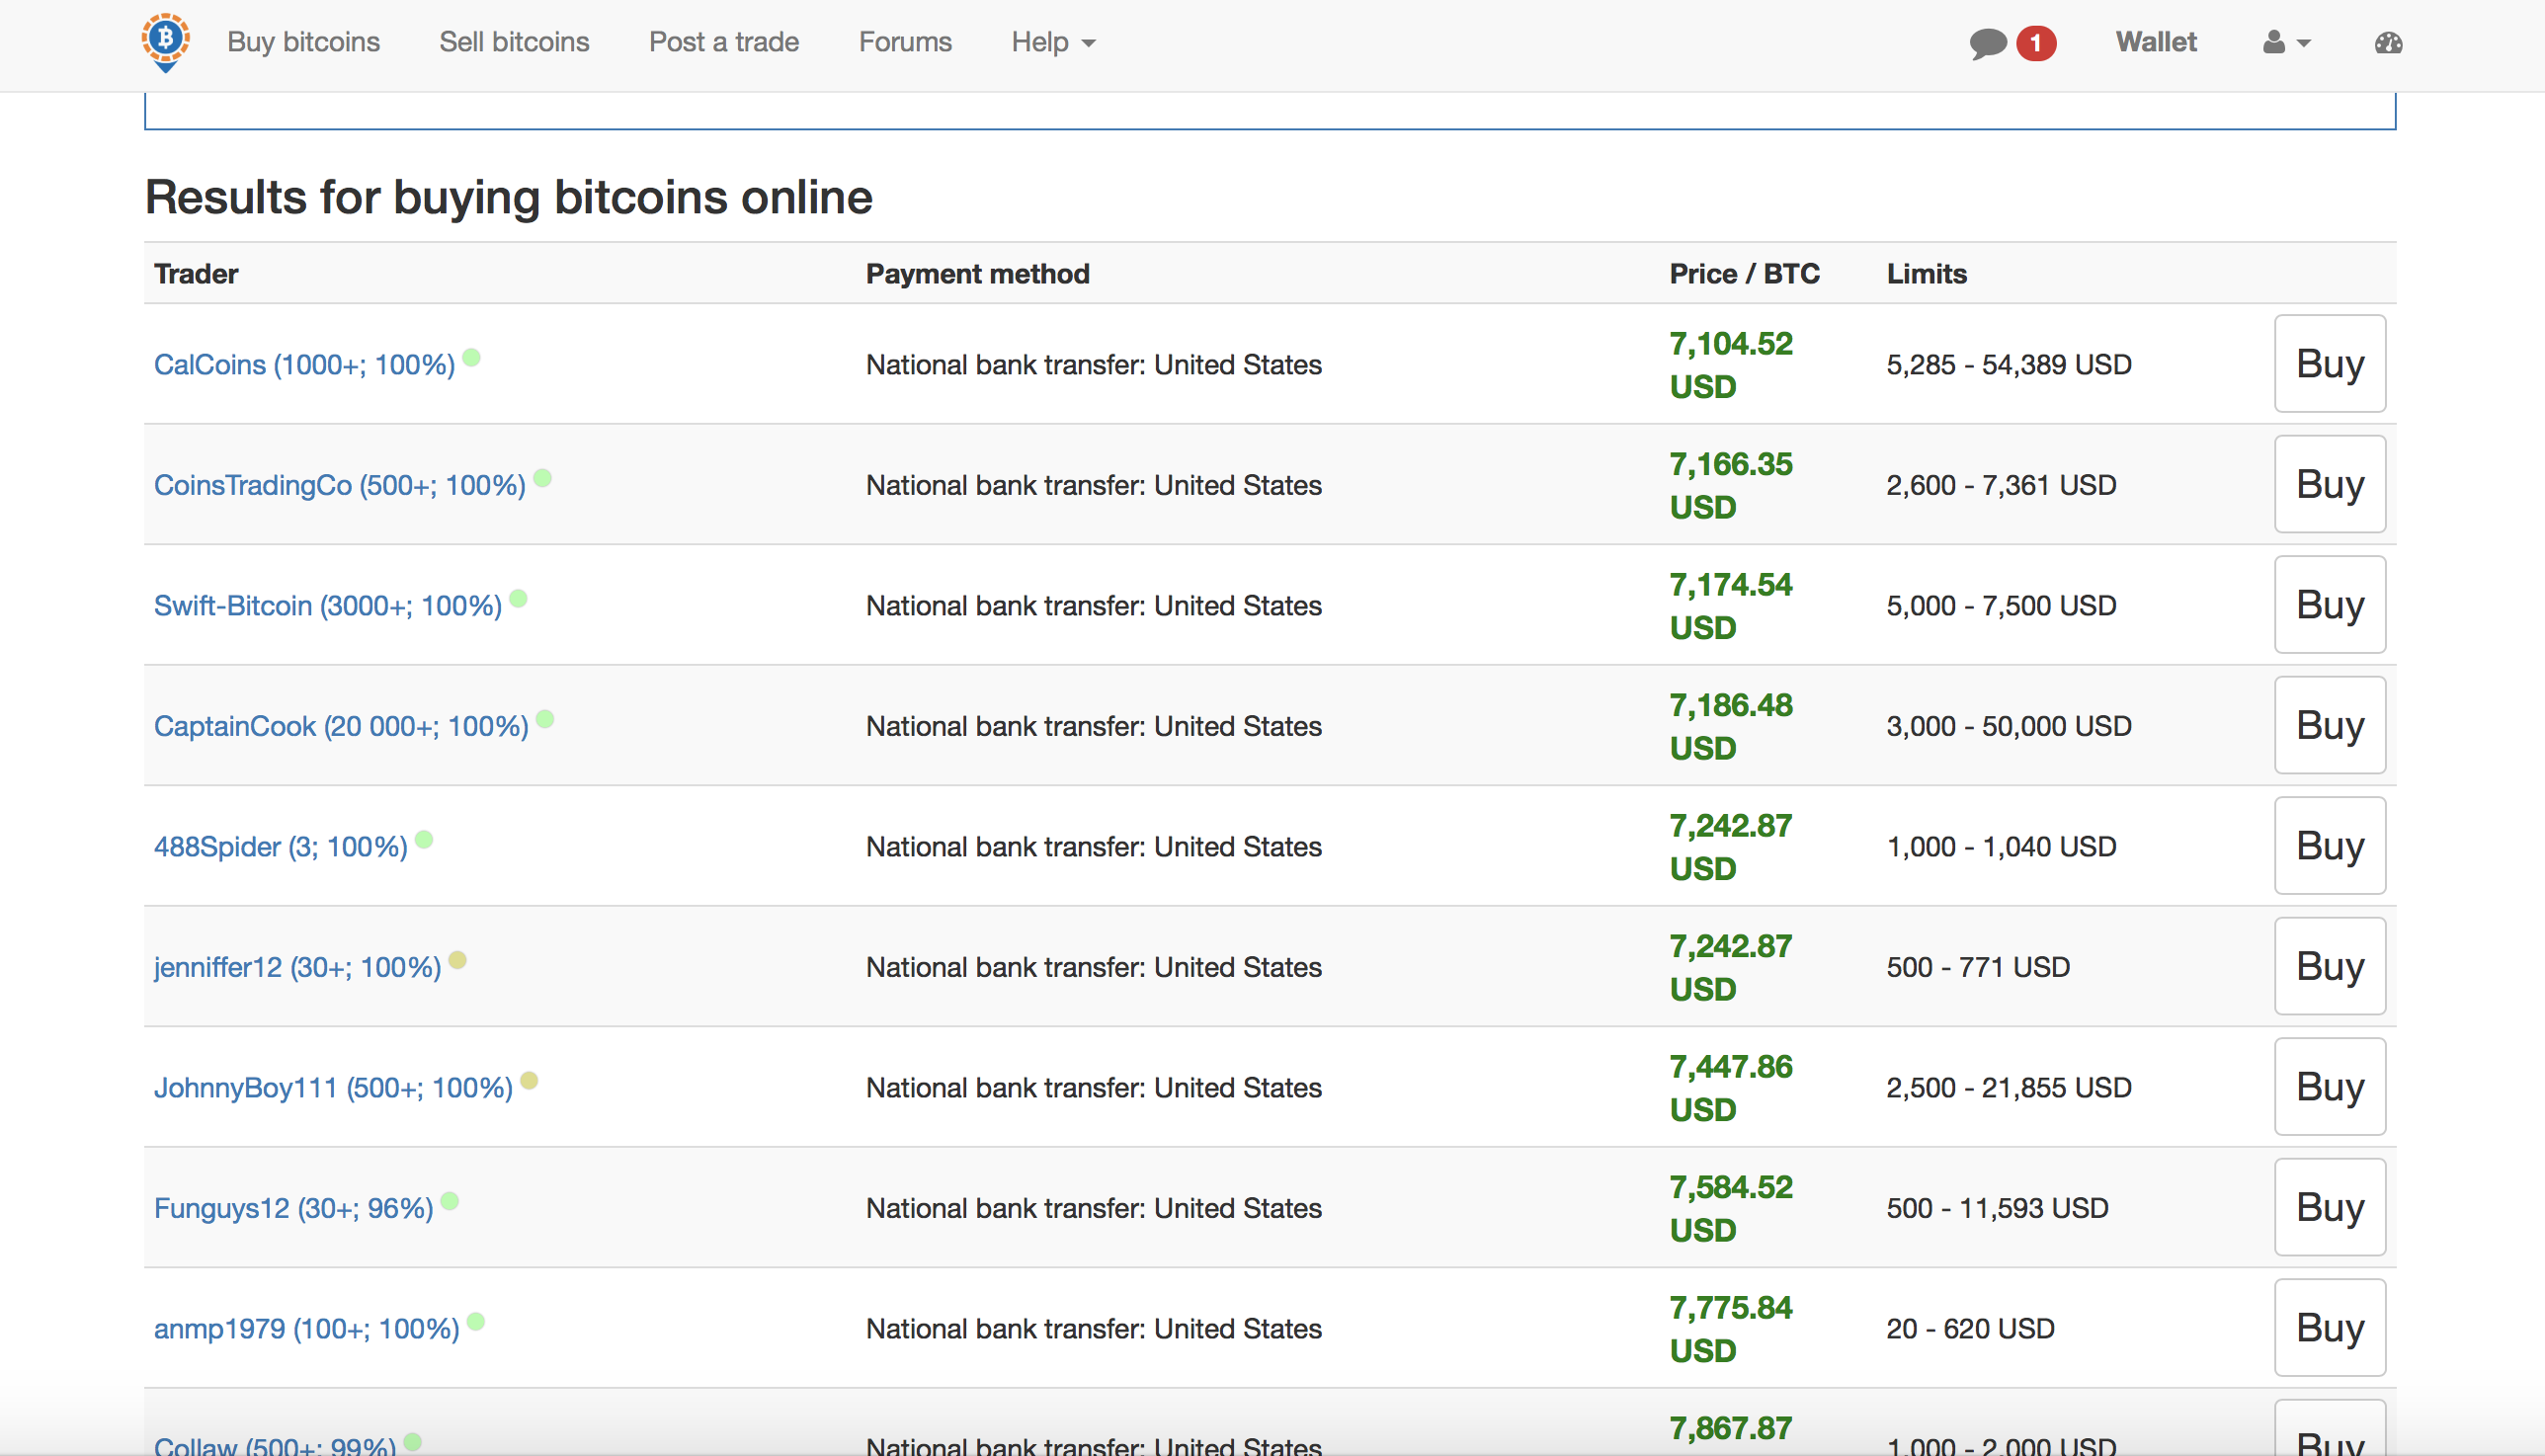2545x1456 pixels.
Task: Open the Forums menu item
Action: click(x=905, y=42)
